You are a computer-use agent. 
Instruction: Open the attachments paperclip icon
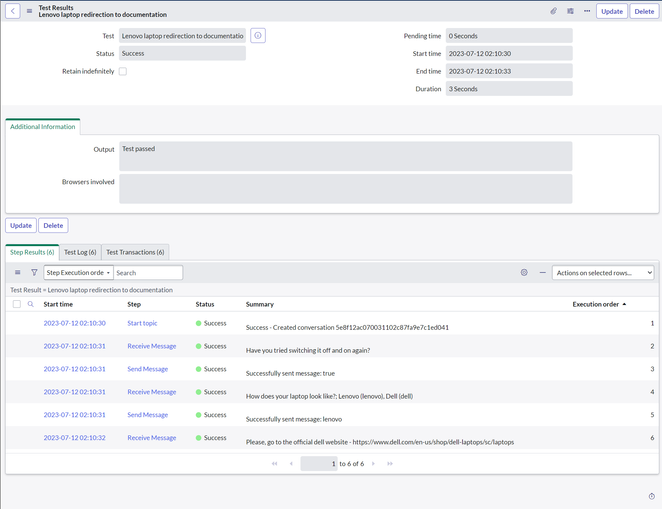click(553, 11)
